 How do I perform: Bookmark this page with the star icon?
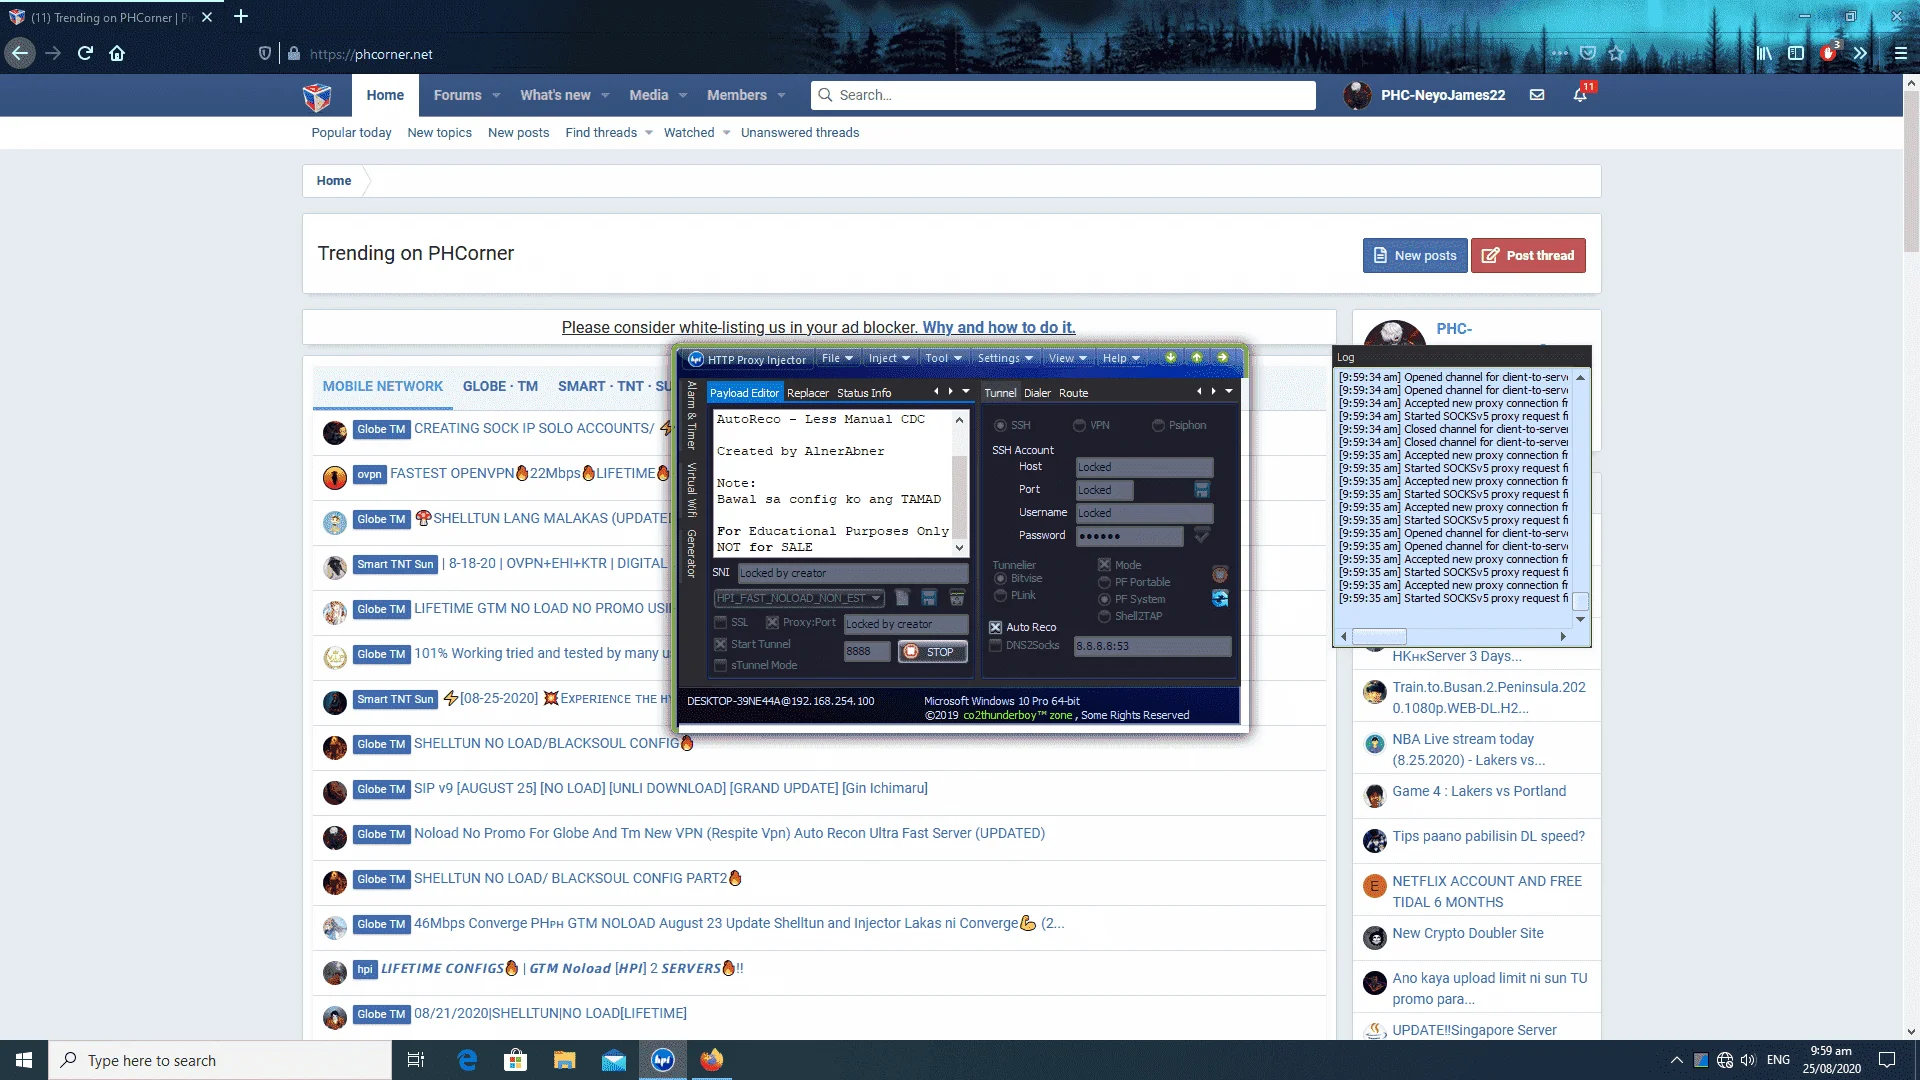1617,54
